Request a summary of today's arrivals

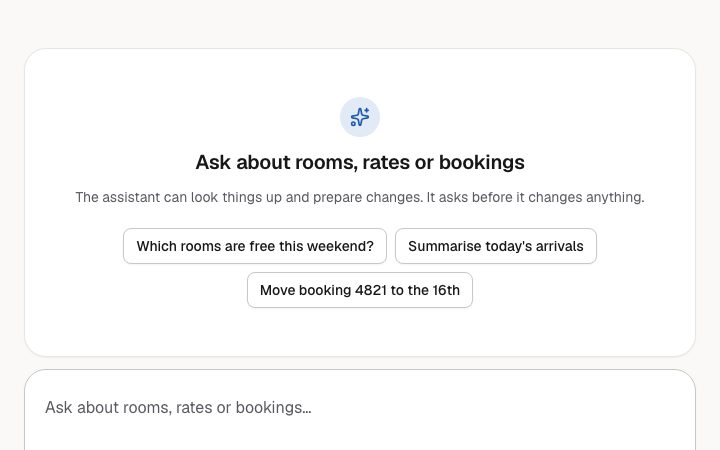coord(496,246)
